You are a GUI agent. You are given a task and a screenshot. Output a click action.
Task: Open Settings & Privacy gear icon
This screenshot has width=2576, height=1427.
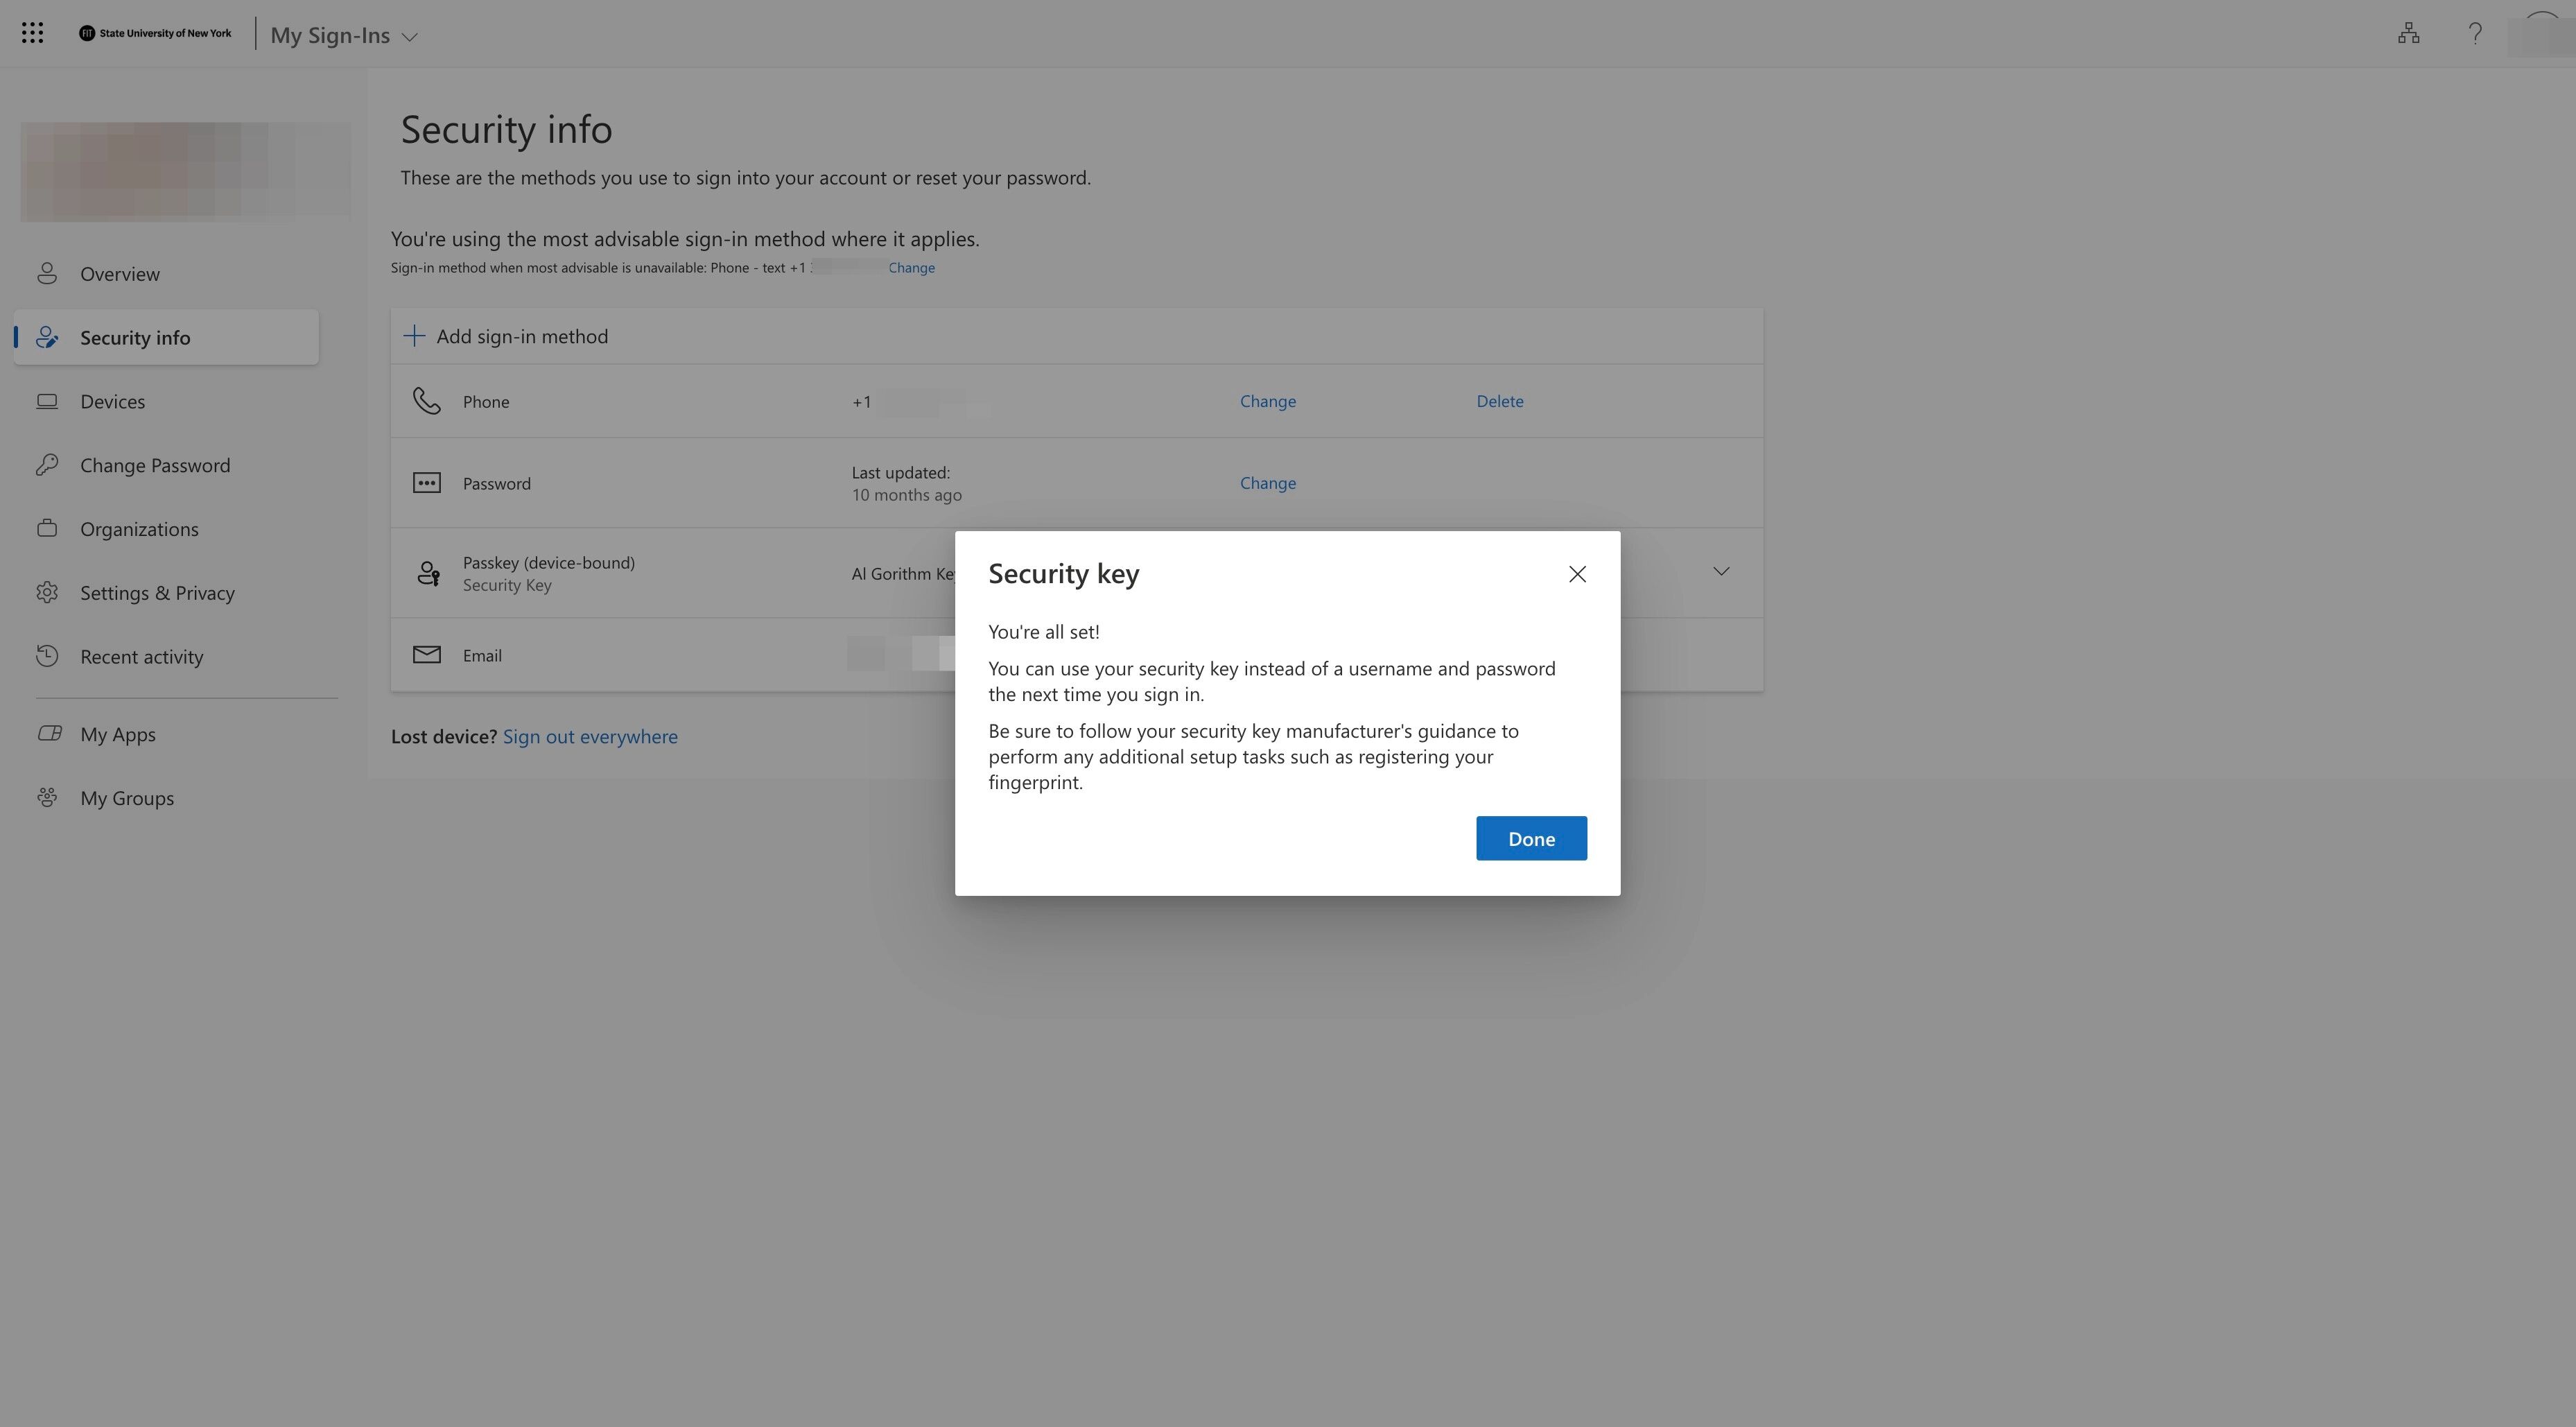(x=47, y=593)
